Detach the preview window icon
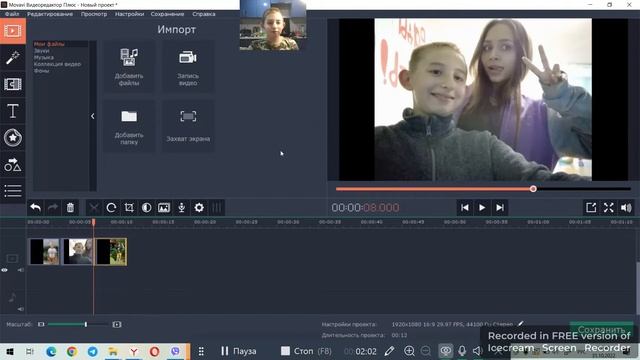Viewport: 640px width, 360px height. click(x=591, y=208)
